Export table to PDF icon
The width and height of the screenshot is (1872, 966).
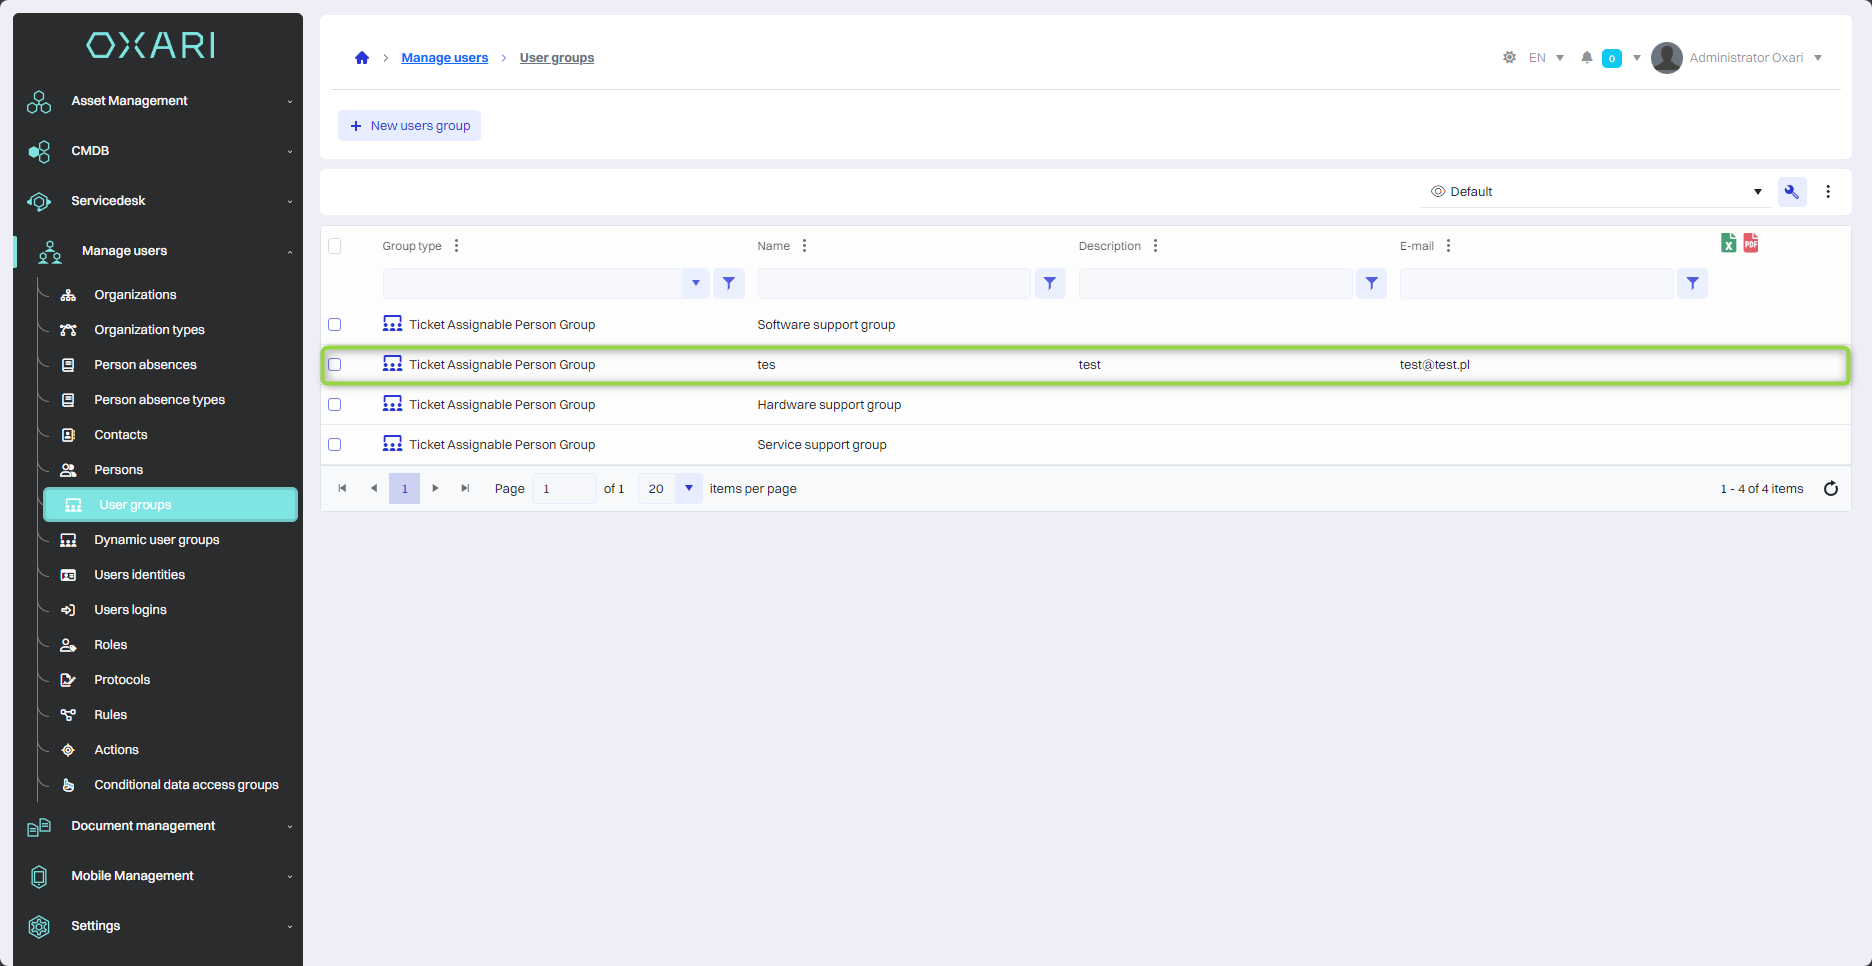[x=1751, y=243]
